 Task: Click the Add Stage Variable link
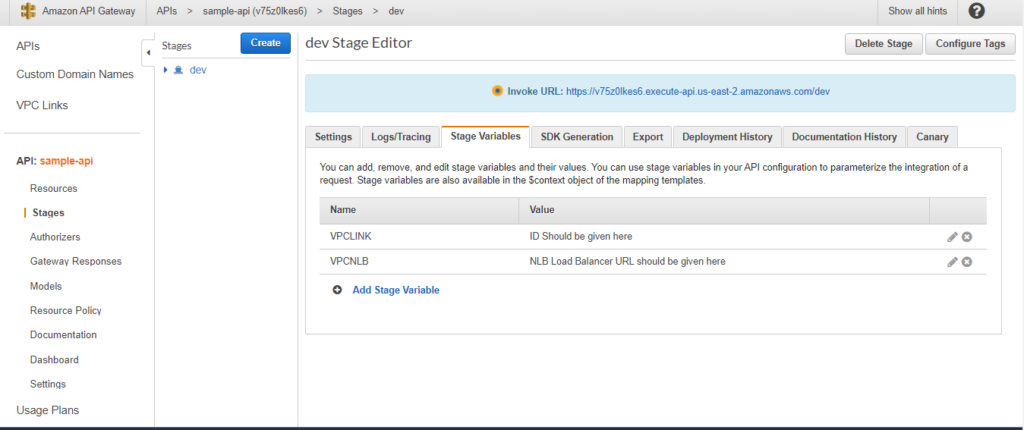[395, 290]
